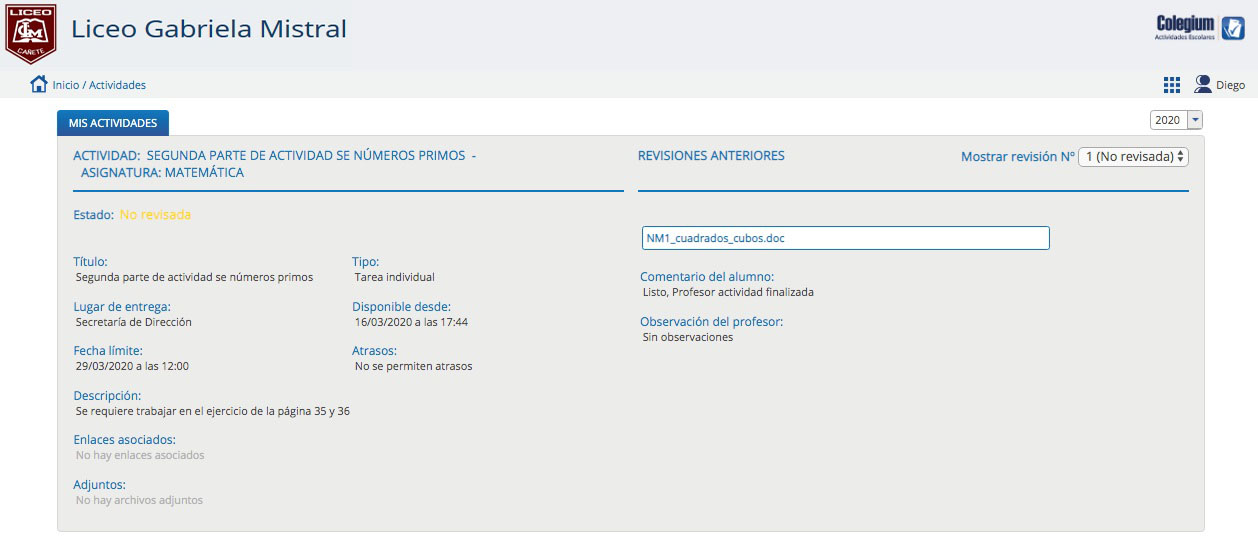The image size is (1258, 547).
Task: Click the Mostrar revisión Nº label
Action: pos(1018,156)
